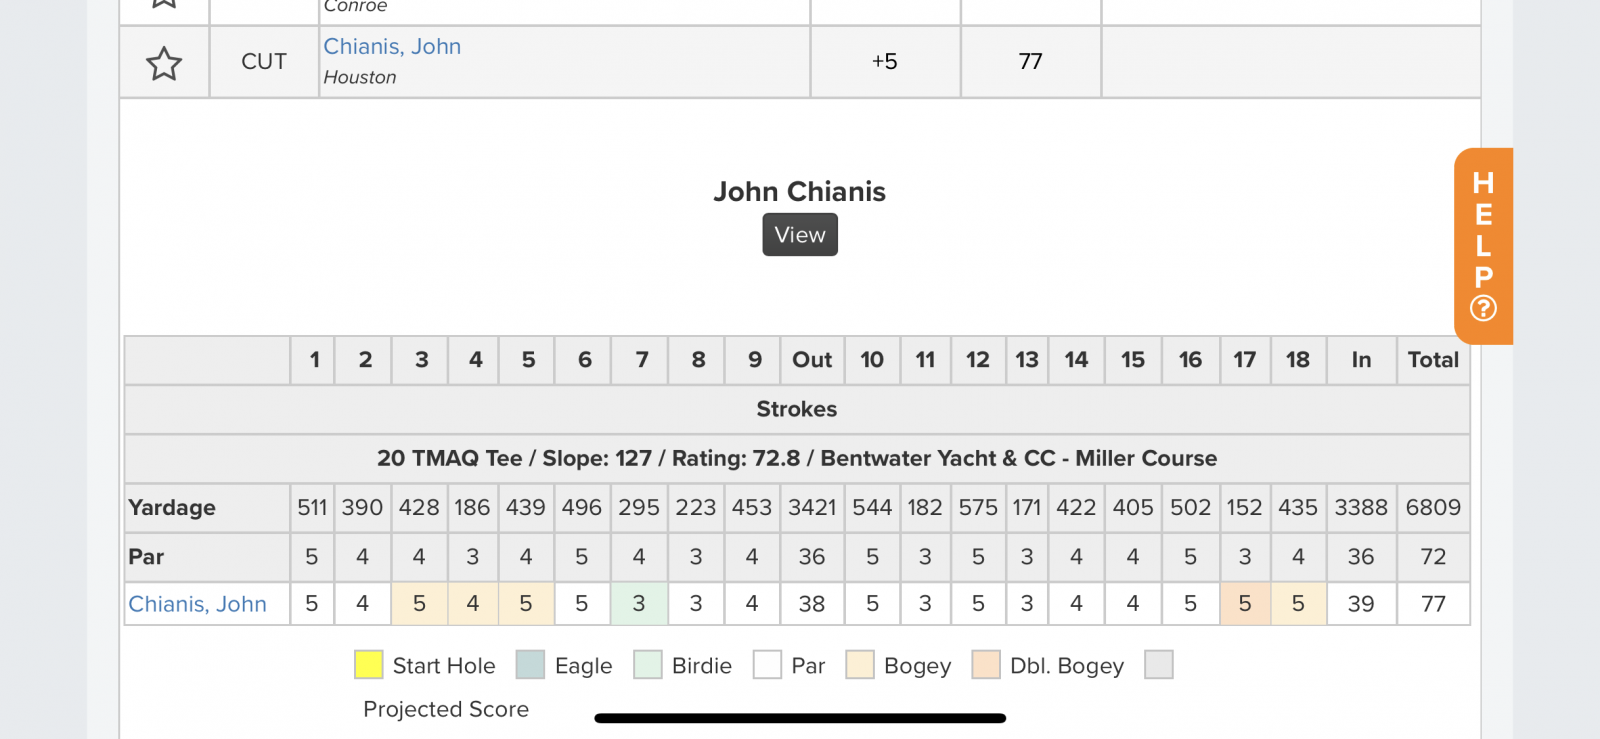Select the Total column header

click(1433, 360)
